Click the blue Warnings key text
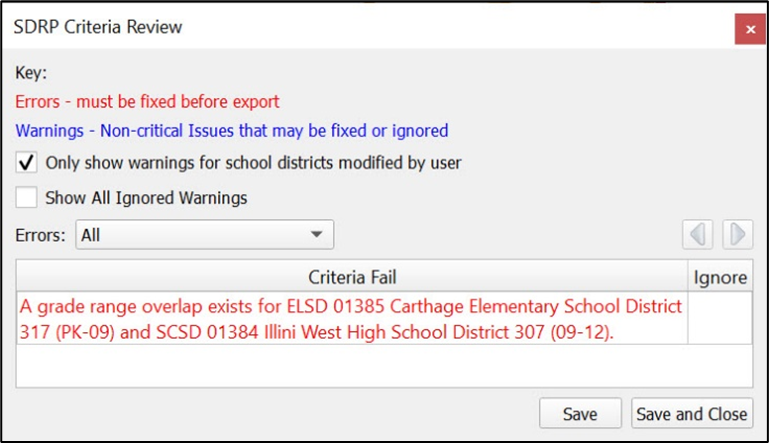The image size is (769, 443). (x=231, y=130)
